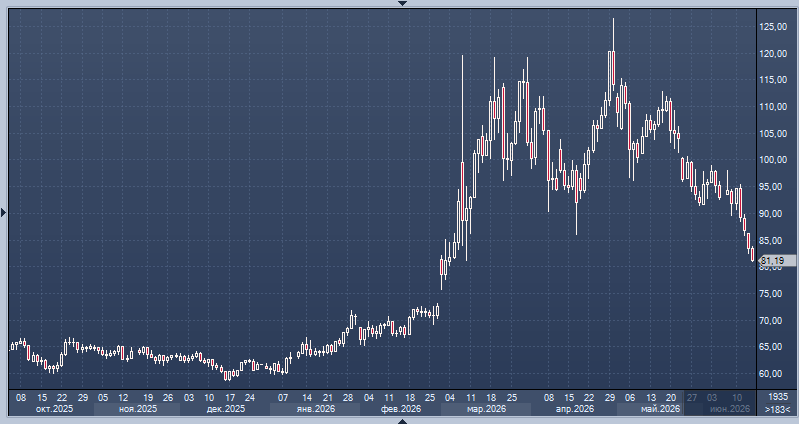
Task: Click the 65,00 price axis label
Action: 771,347
